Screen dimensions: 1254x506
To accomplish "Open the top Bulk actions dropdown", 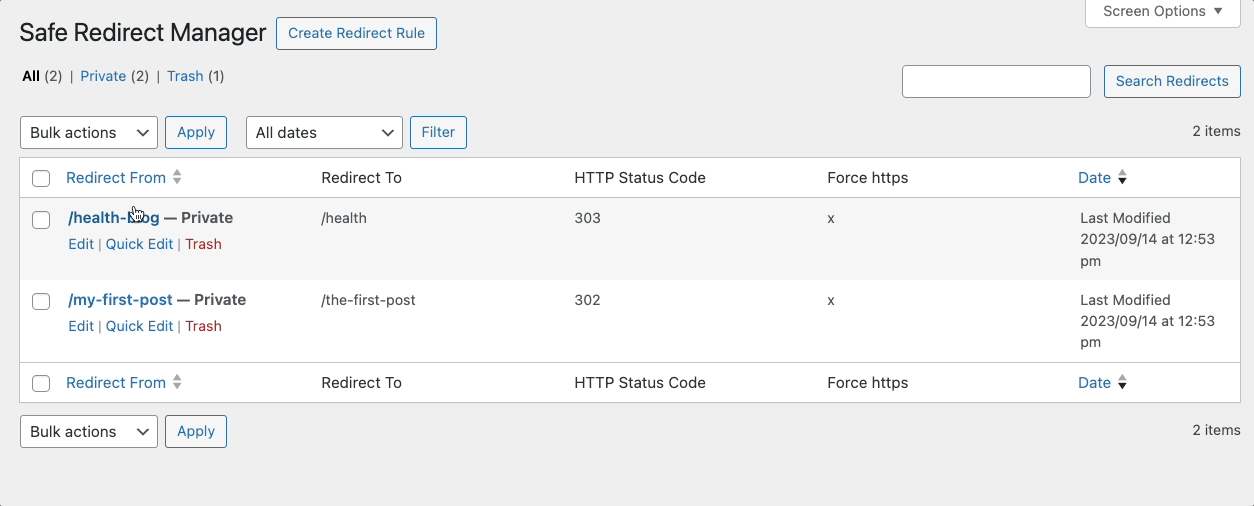I will coord(88,133).
